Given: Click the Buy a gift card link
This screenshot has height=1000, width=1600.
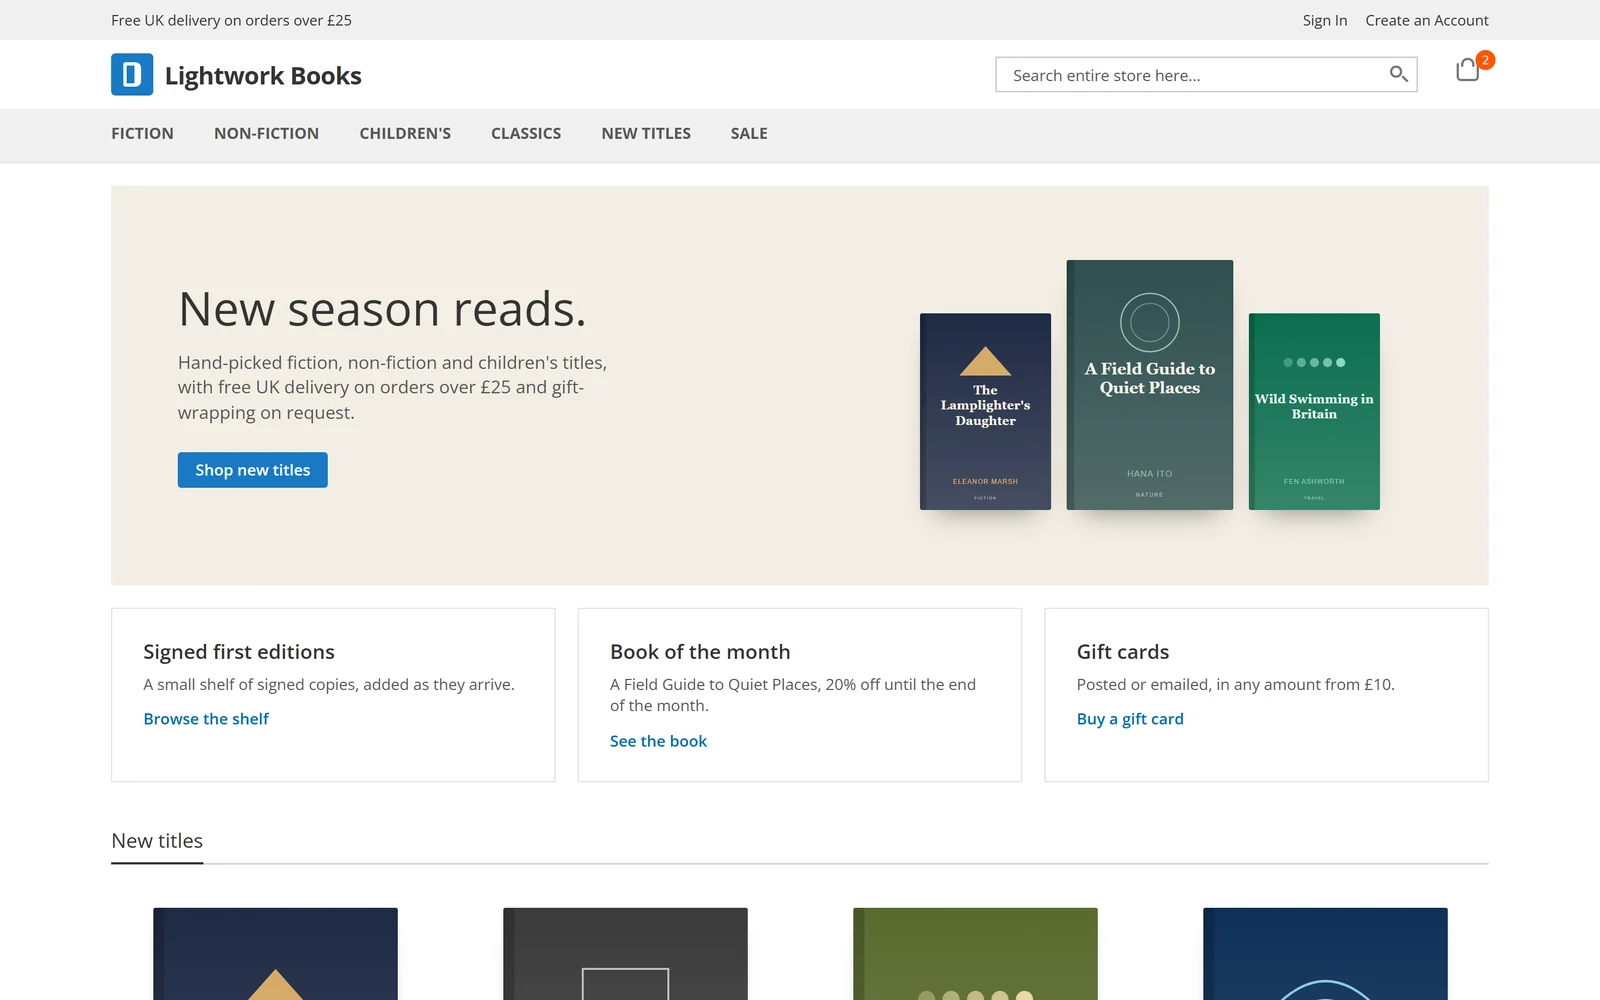Looking at the screenshot, I should point(1130,719).
